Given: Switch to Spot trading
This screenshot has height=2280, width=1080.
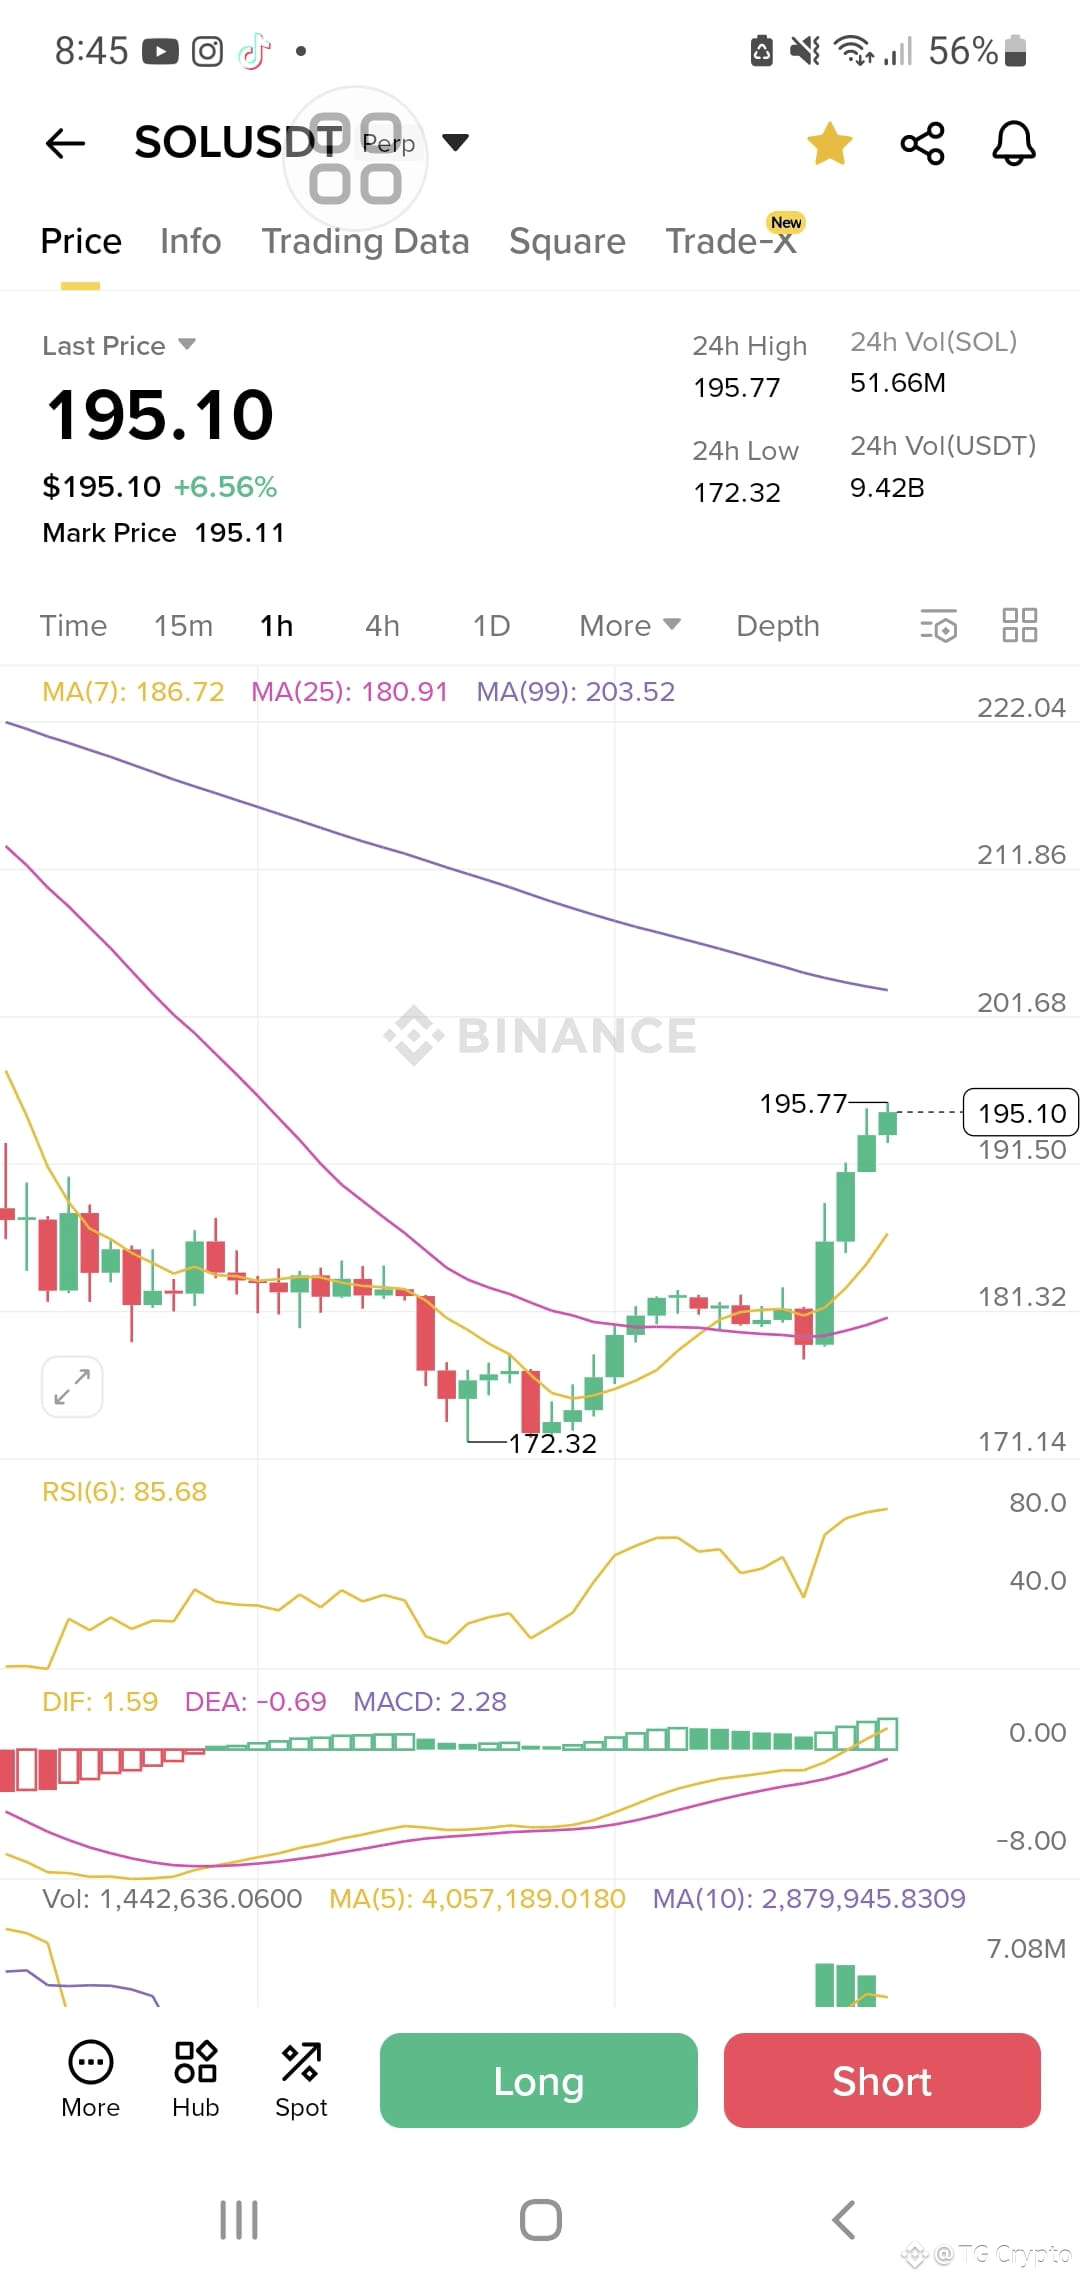Looking at the screenshot, I should coord(301,2079).
